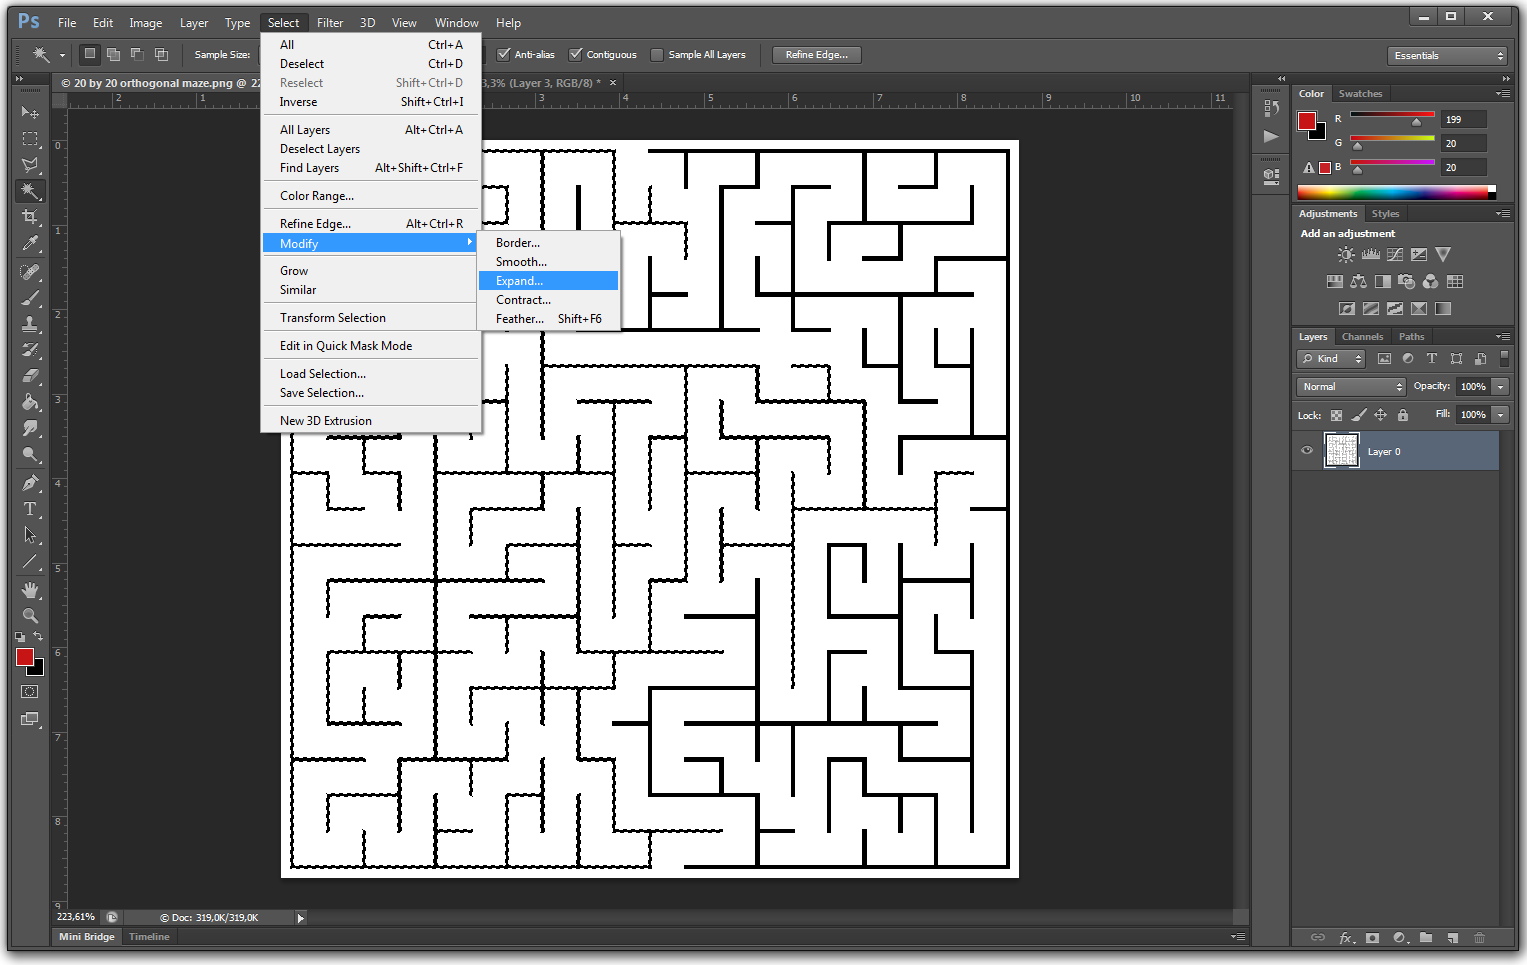Toggle layer filtering switch on/off
This screenshot has width=1527, height=965.
click(1504, 358)
